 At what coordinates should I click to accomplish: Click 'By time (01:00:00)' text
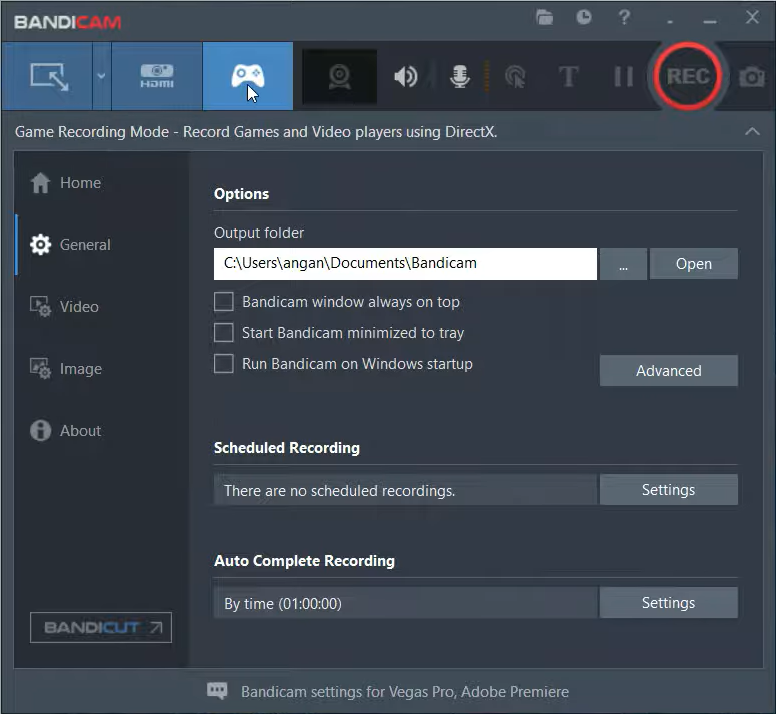click(x=283, y=604)
